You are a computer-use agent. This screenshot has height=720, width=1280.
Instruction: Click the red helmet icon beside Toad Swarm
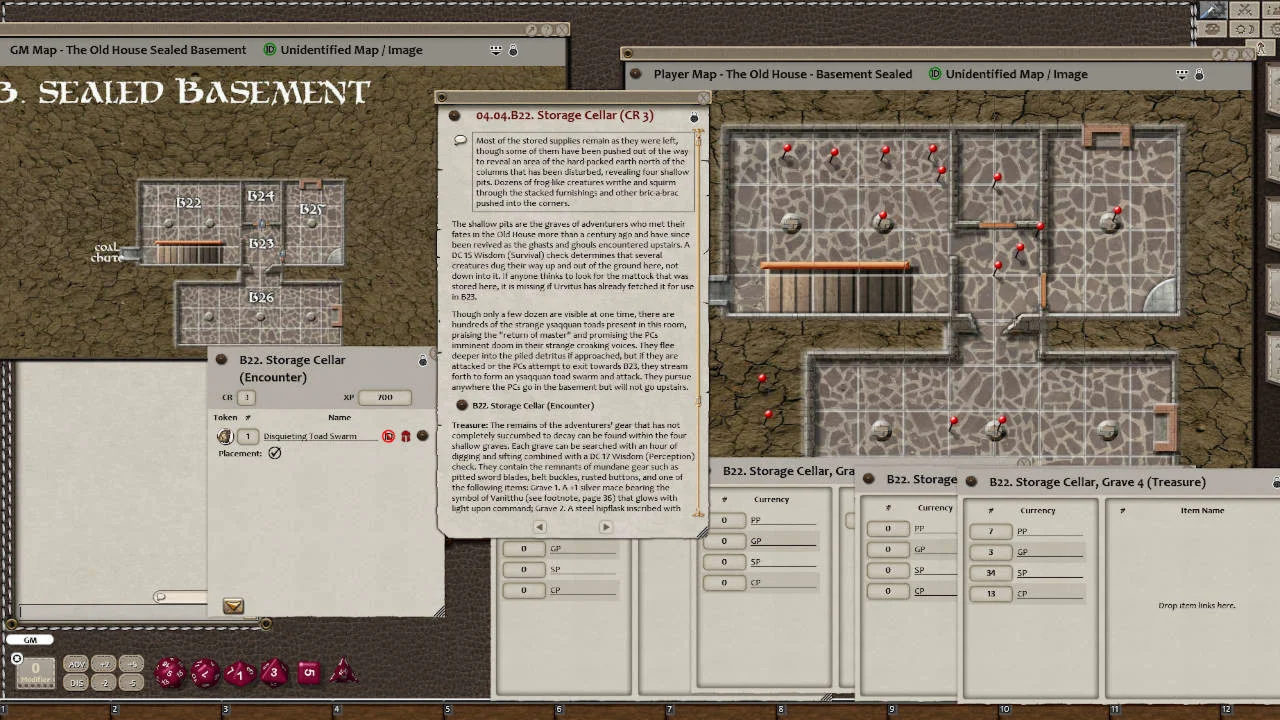pos(405,436)
